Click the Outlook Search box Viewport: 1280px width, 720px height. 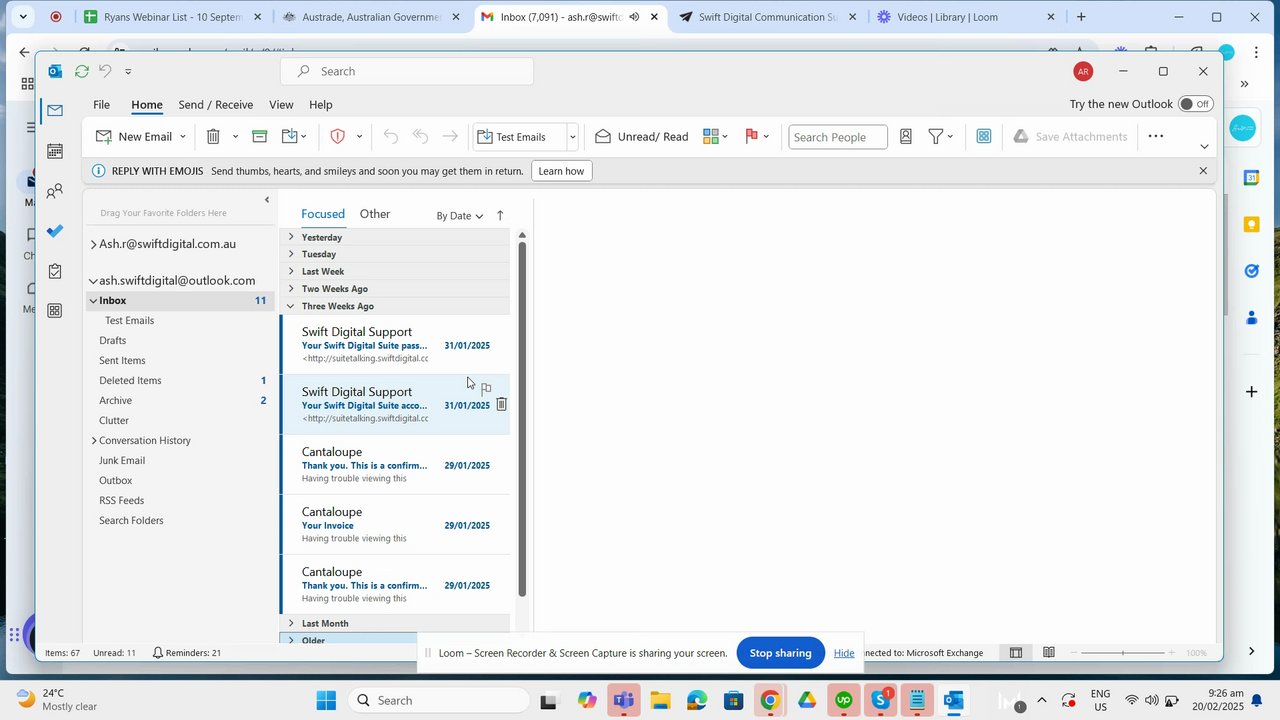(406, 71)
